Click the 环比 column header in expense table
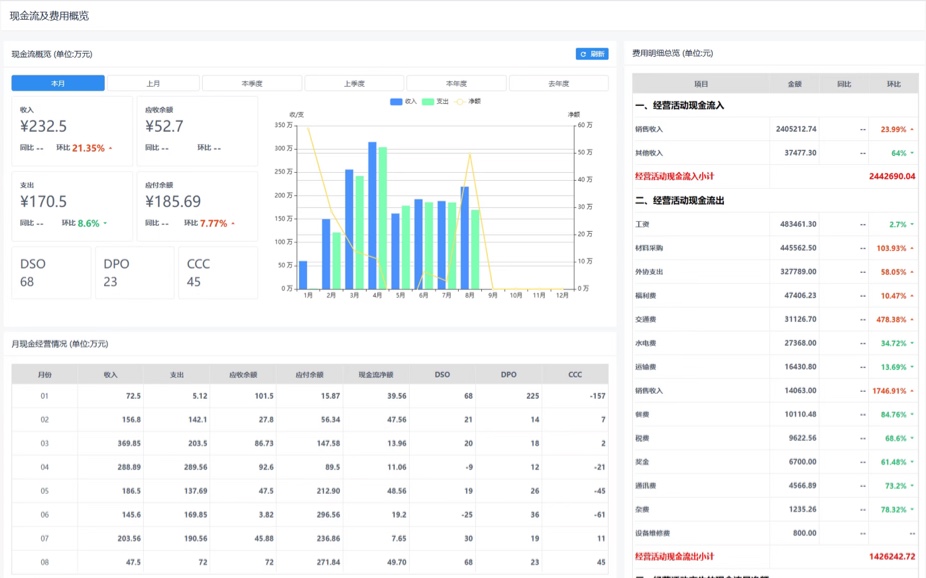926x578 pixels. coord(894,84)
